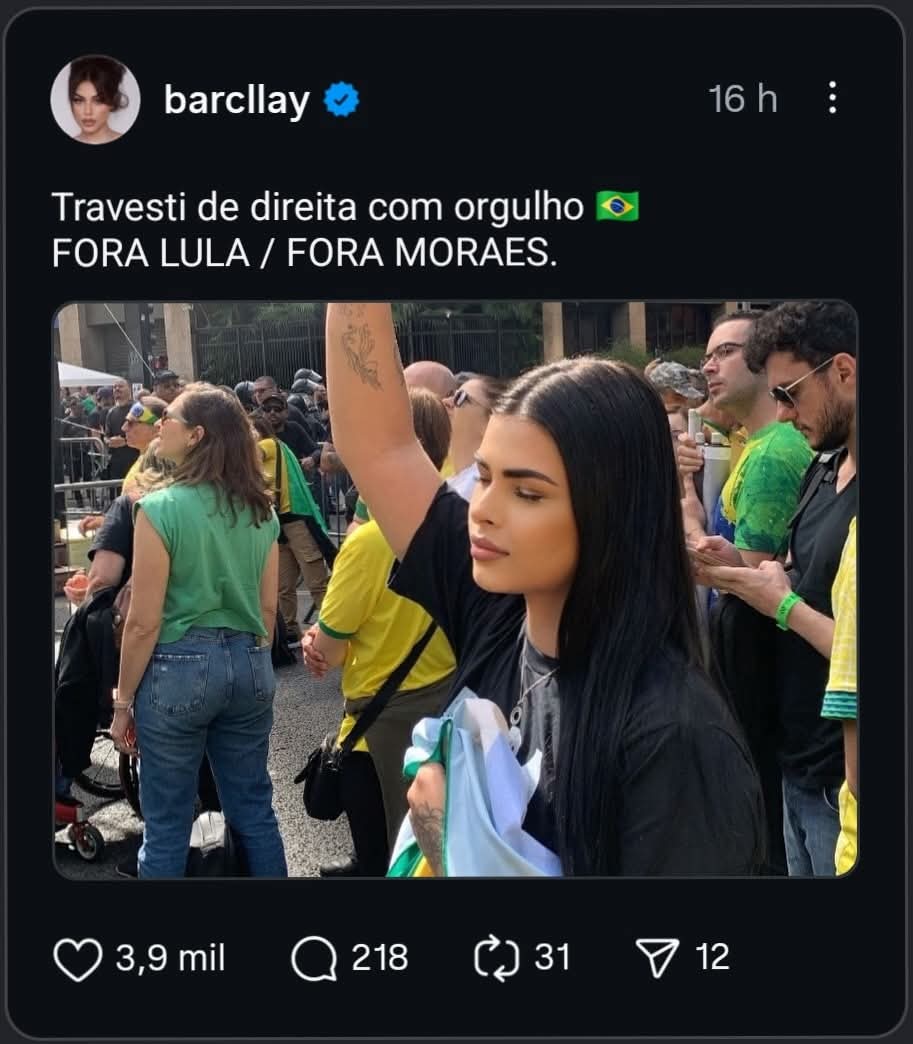Click the "FORA LULA / FORA MORAES." line
913x1044 pixels.
(x=304, y=253)
